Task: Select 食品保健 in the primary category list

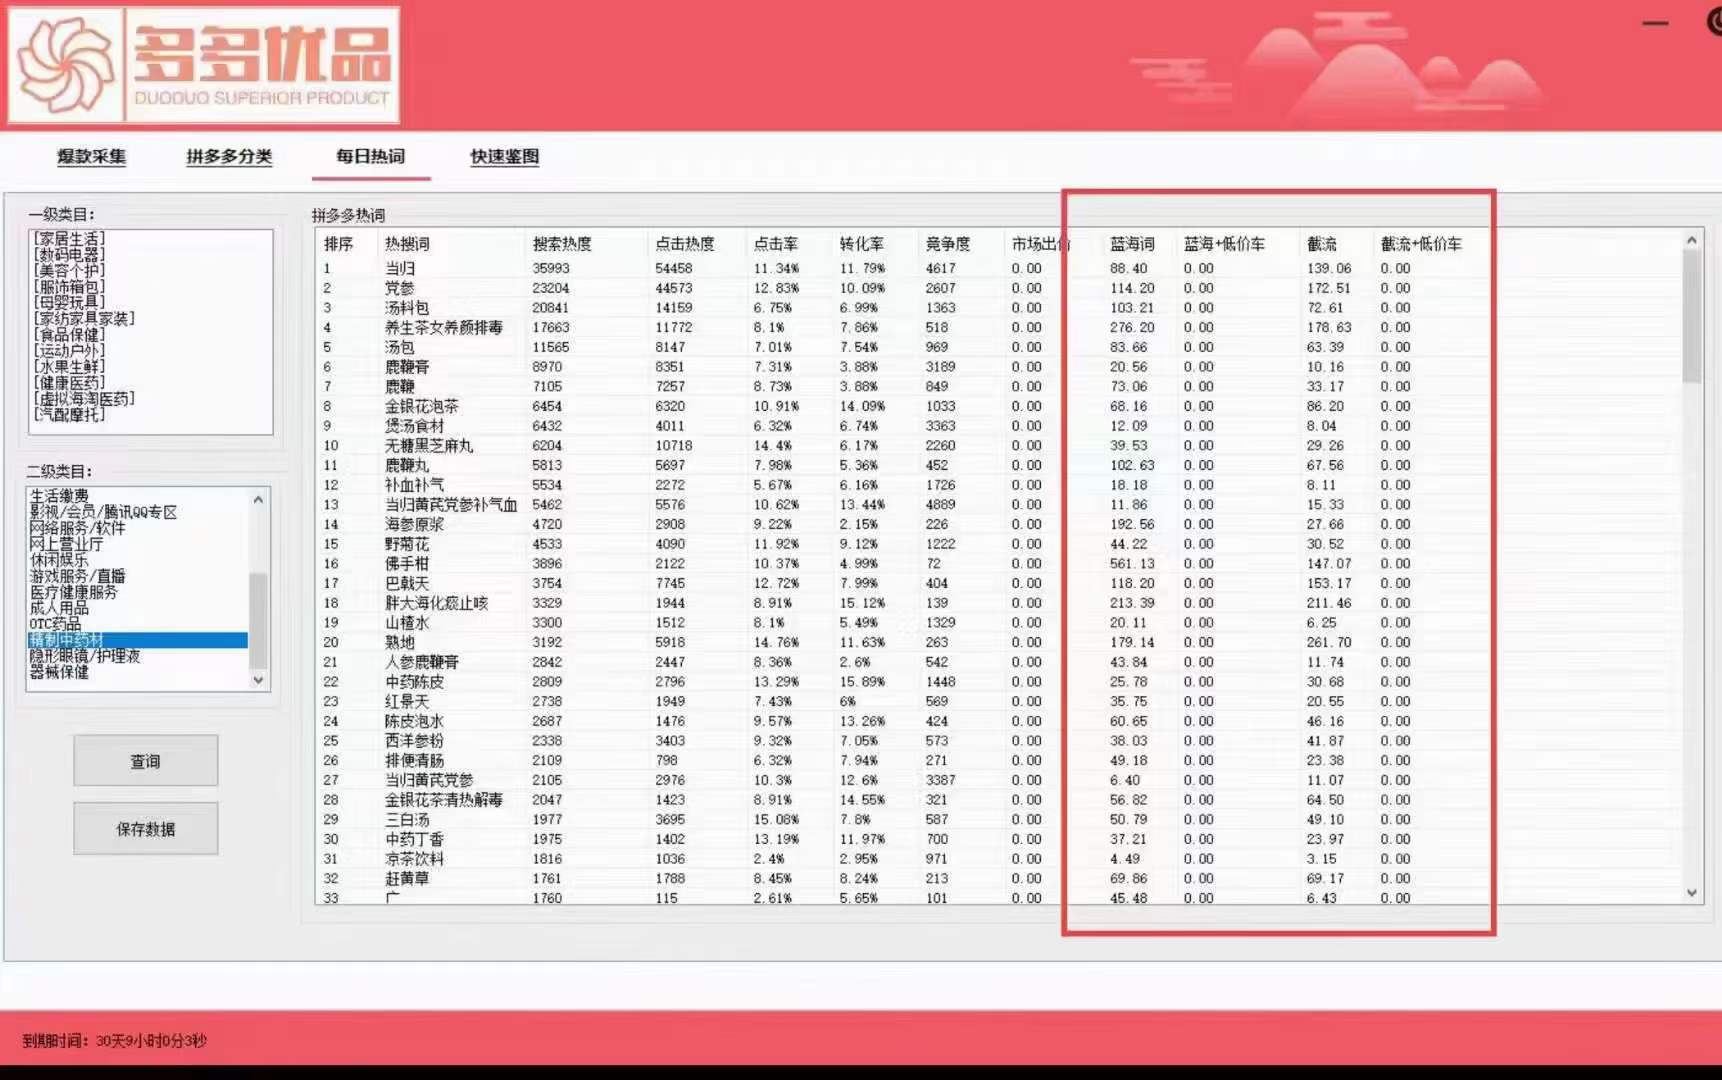Action: point(68,335)
